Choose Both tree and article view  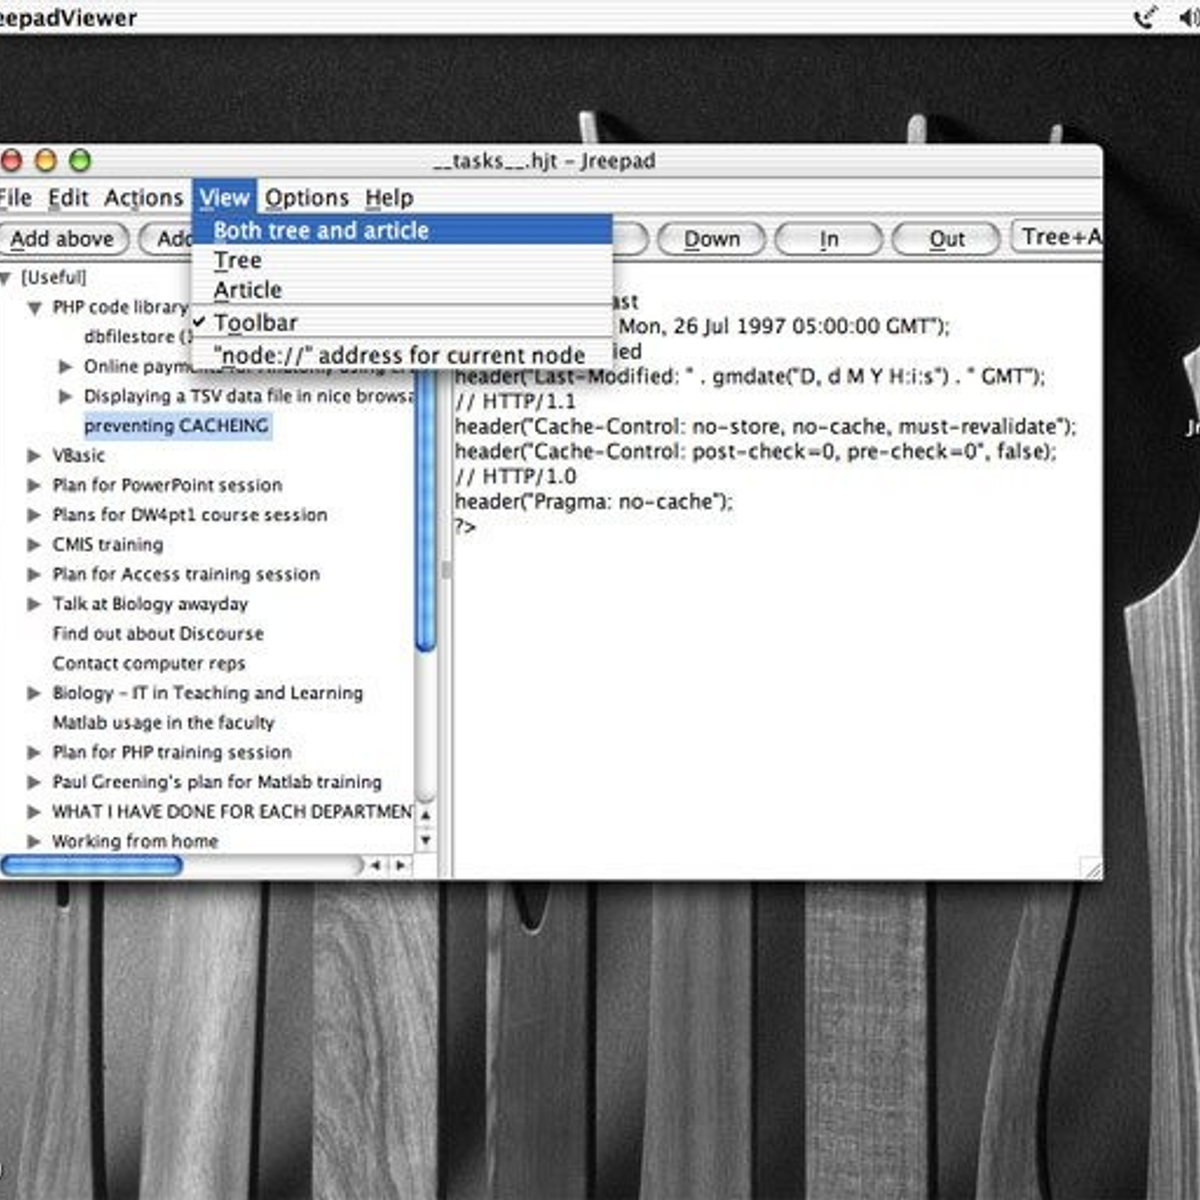[402, 230]
